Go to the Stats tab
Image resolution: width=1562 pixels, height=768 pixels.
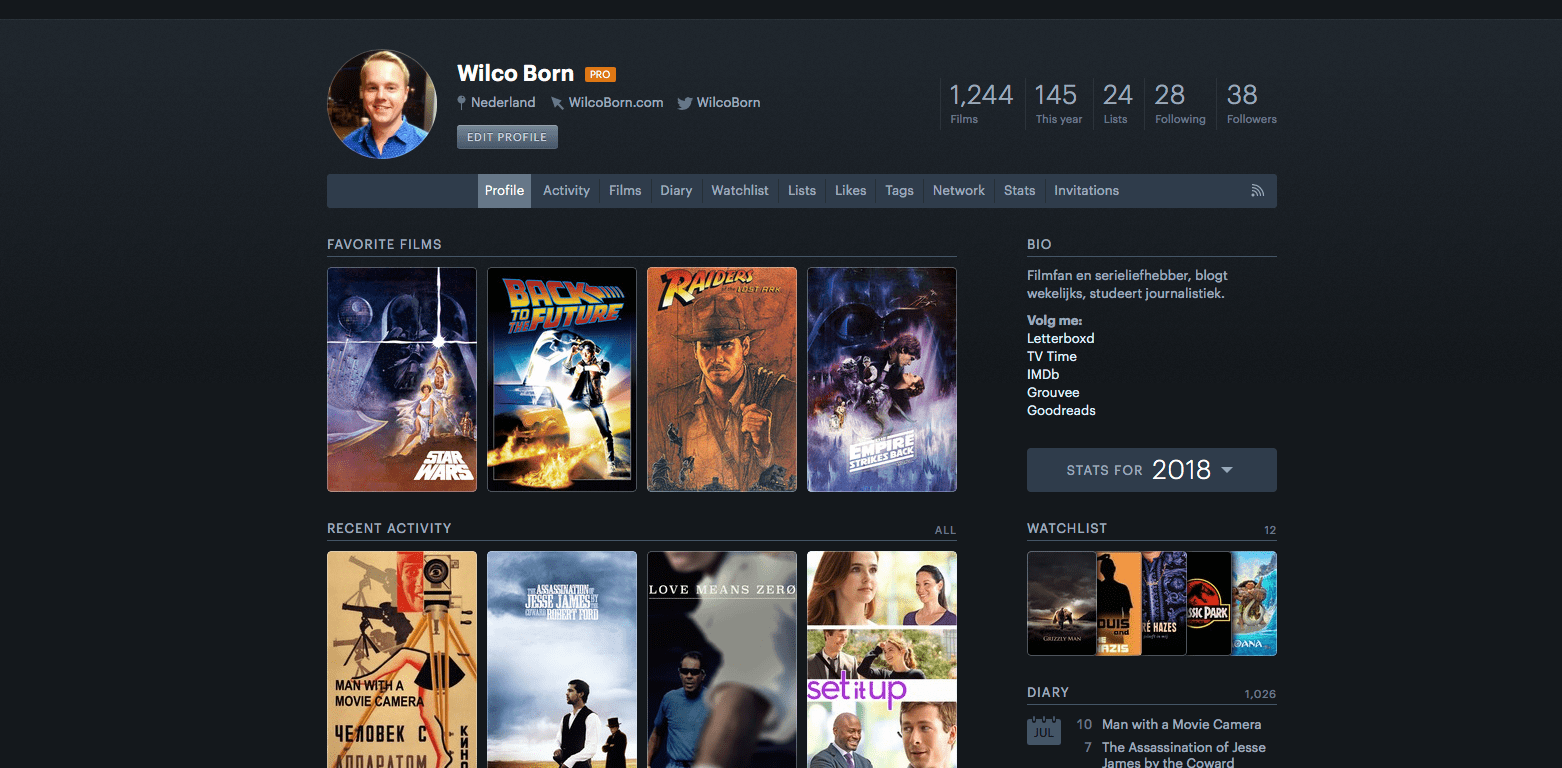1019,191
